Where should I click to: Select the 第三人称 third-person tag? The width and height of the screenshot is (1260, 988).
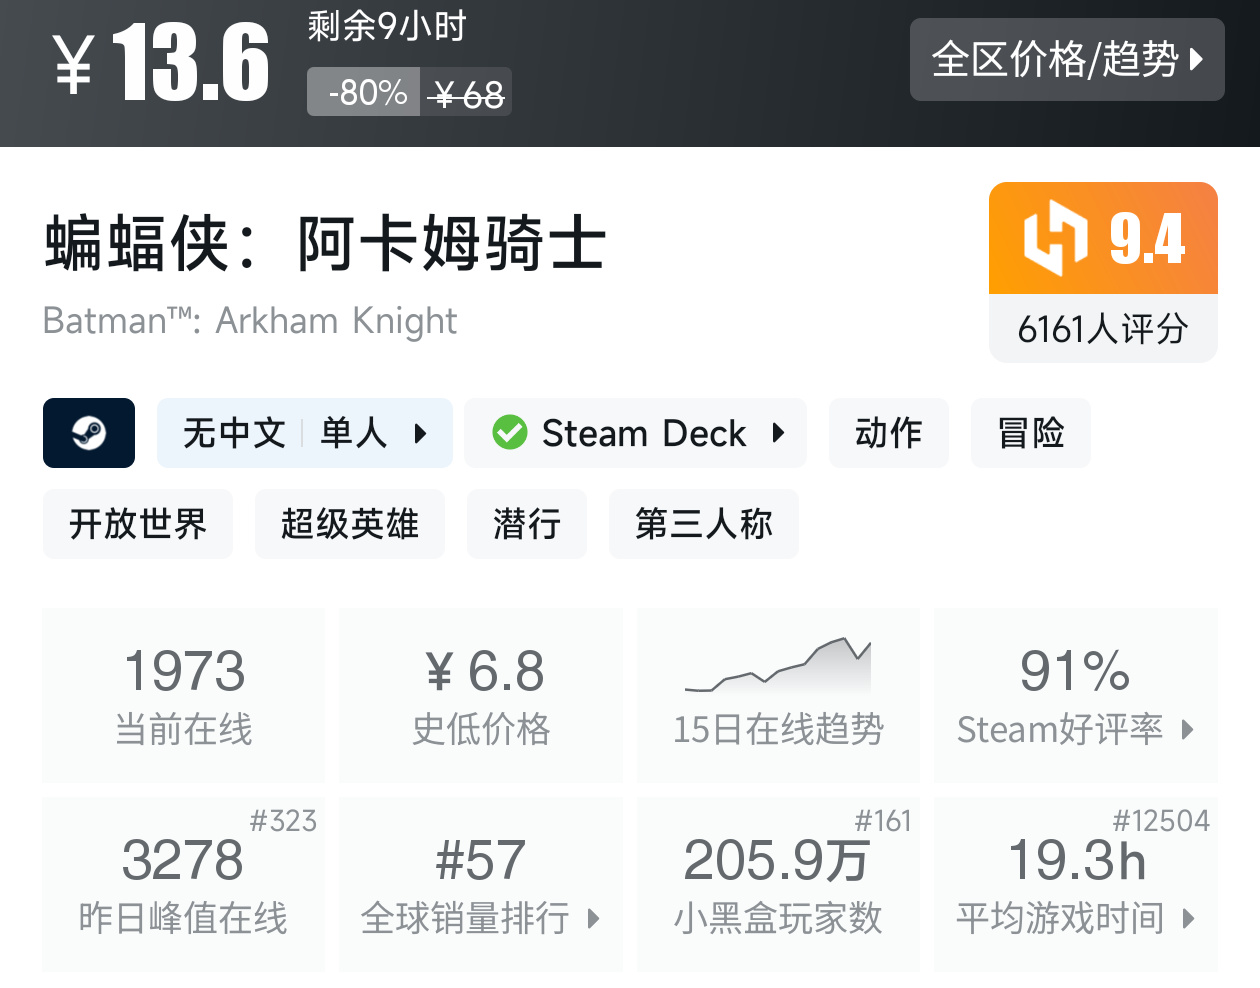[704, 524]
